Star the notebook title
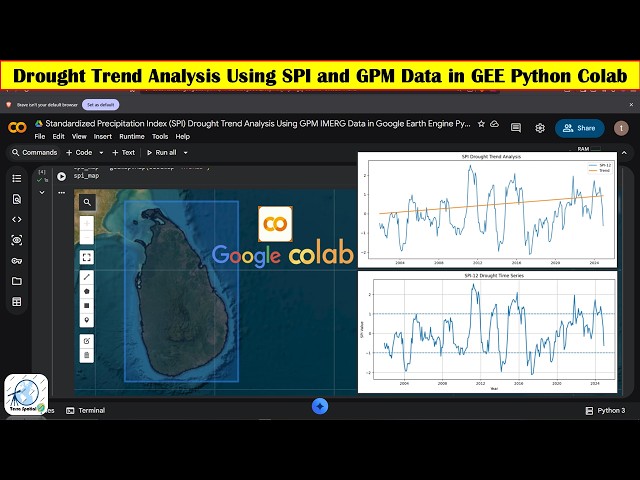 (481, 124)
